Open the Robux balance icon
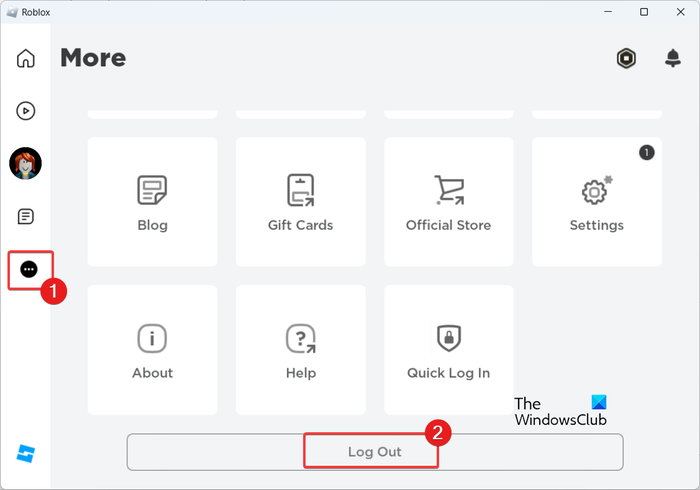 626,58
